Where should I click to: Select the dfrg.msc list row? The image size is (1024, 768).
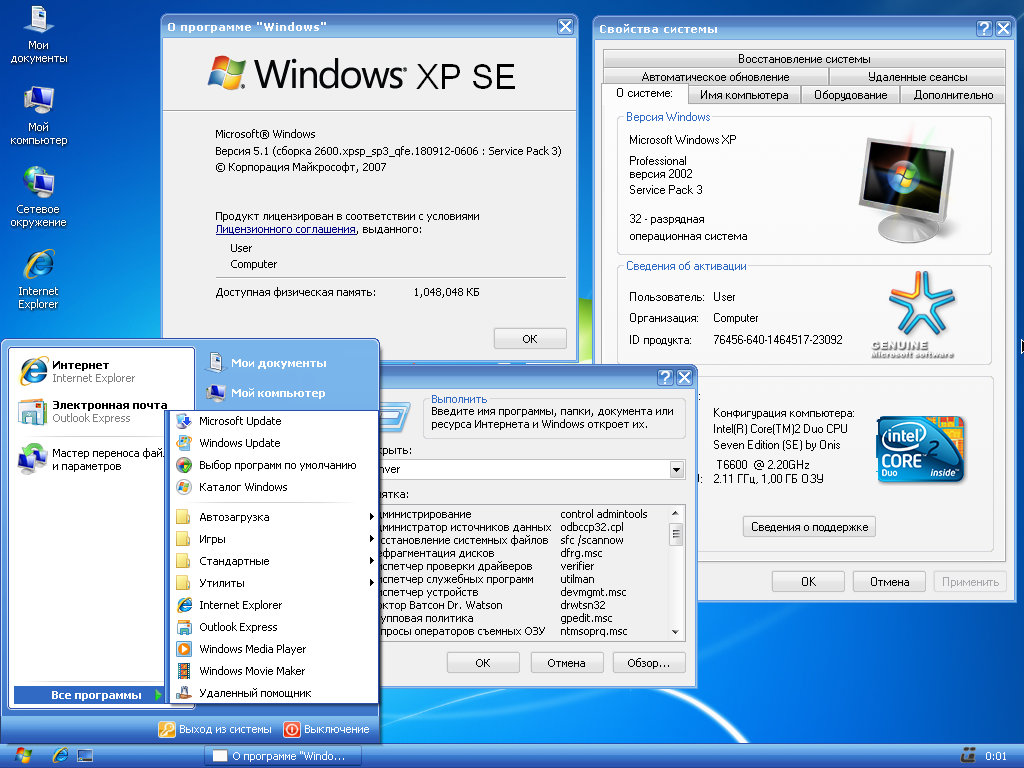pyautogui.click(x=524, y=553)
